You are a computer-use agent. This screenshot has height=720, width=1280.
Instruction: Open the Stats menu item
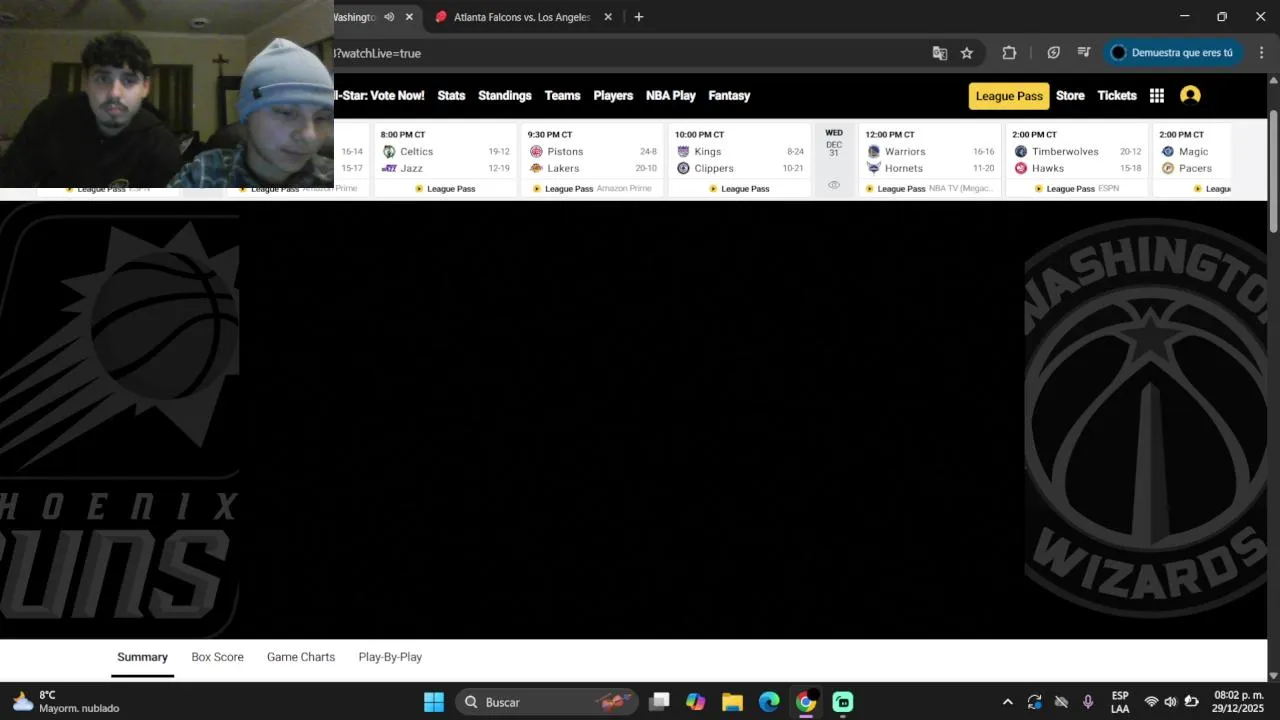click(x=451, y=96)
